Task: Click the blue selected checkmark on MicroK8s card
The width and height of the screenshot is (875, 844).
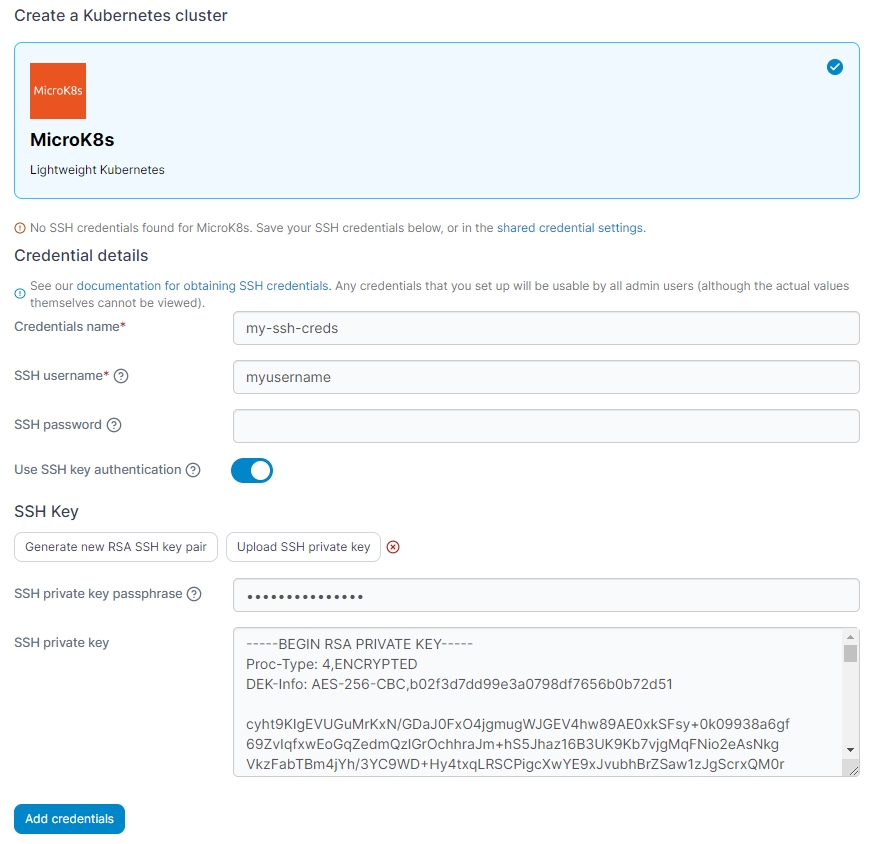Action: tap(835, 67)
